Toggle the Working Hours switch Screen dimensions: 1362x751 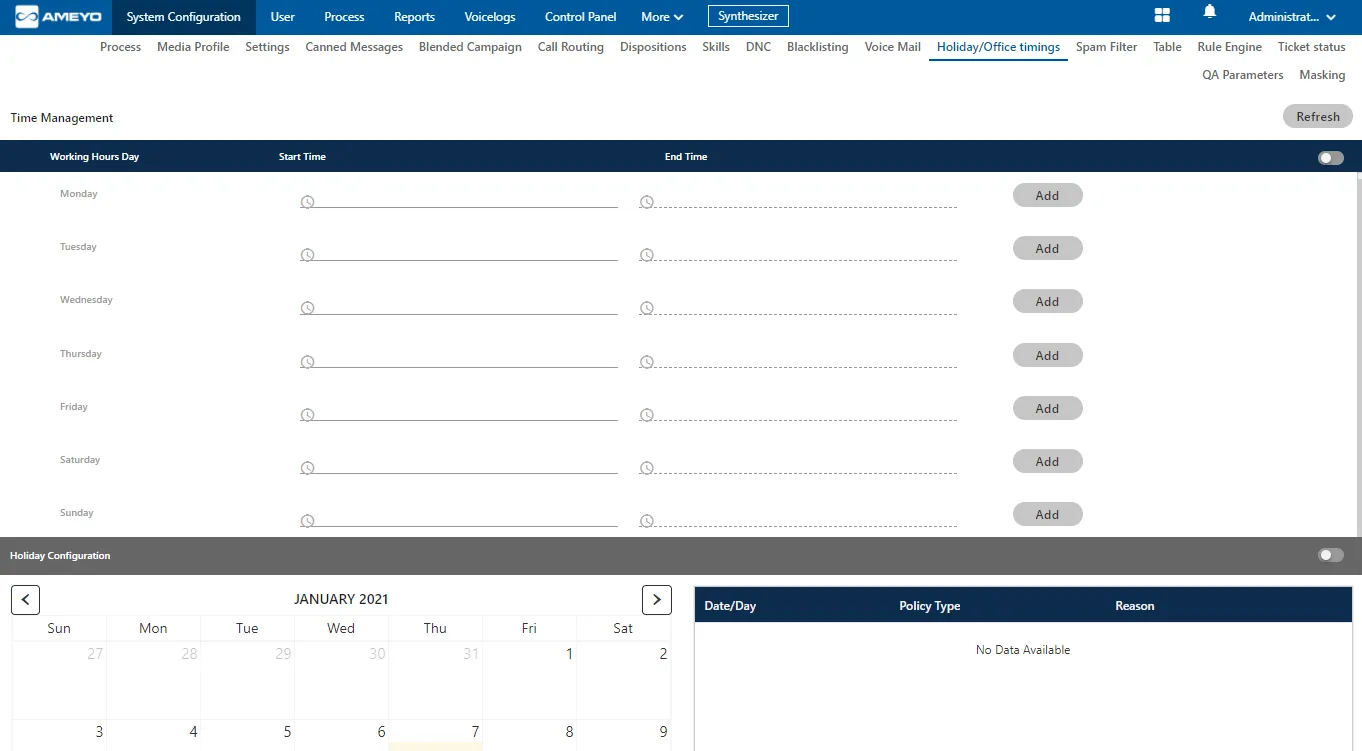(1331, 158)
